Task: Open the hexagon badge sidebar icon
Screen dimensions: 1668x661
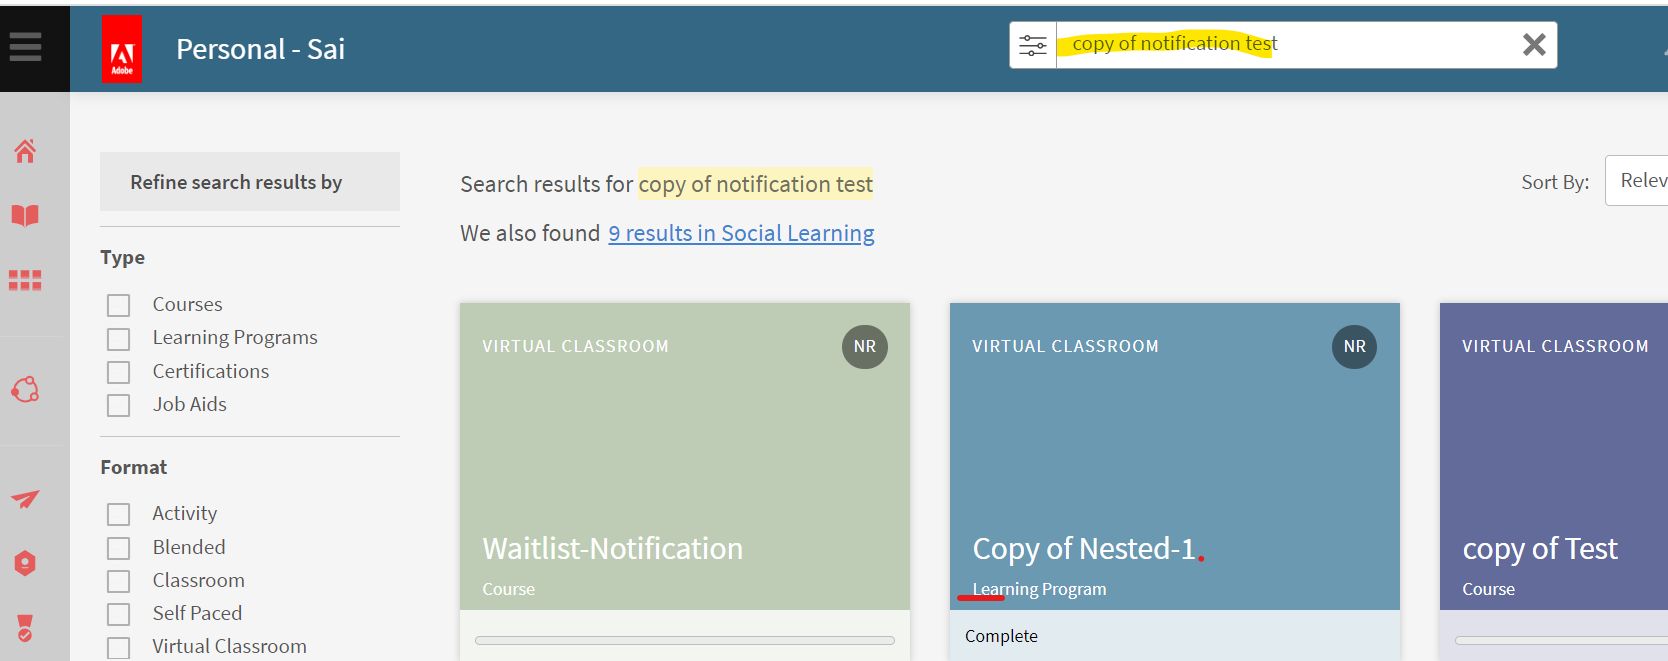Action: click(x=25, y=563)
